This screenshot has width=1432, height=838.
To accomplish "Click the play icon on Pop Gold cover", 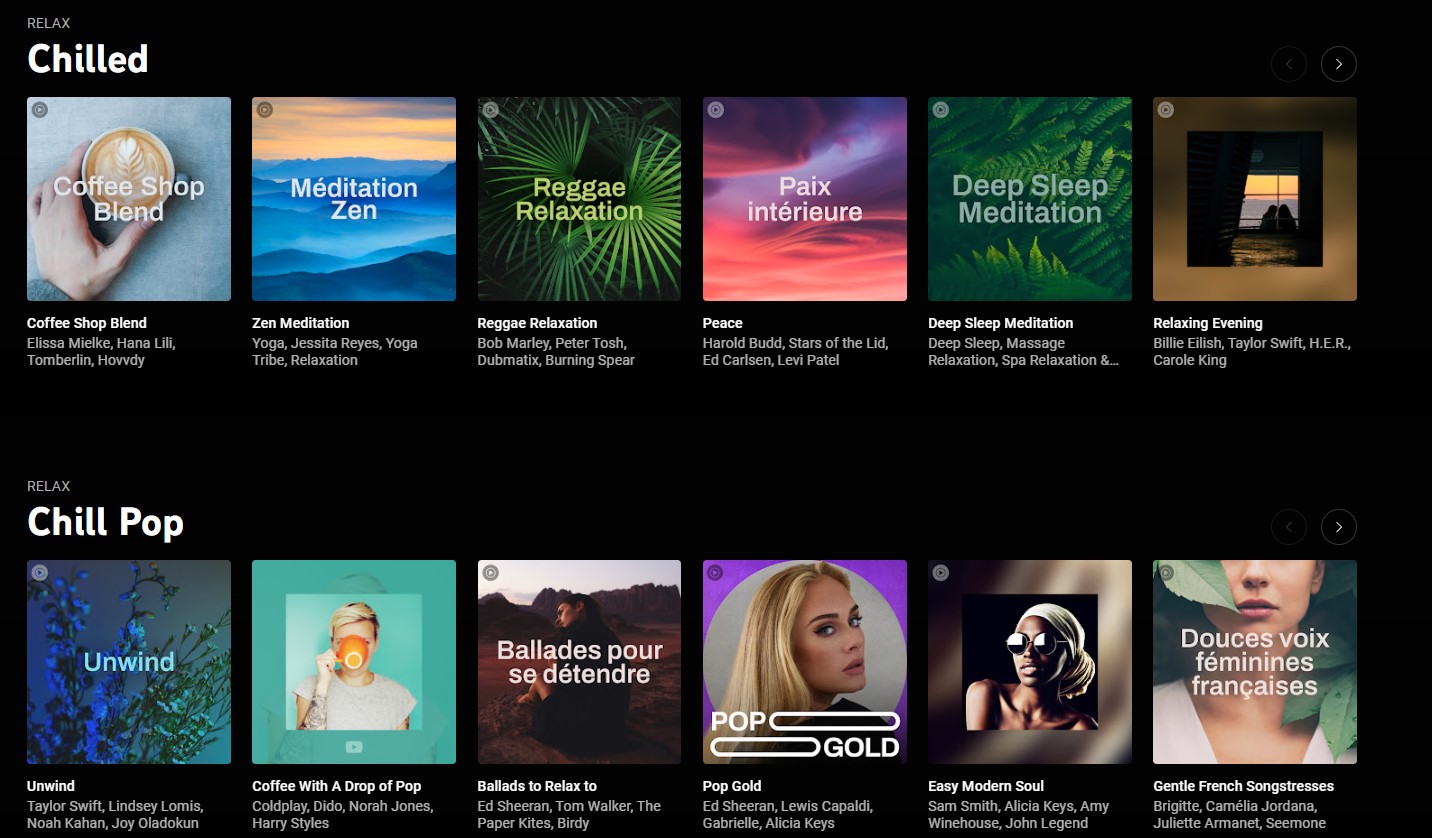I will (715, 573).
